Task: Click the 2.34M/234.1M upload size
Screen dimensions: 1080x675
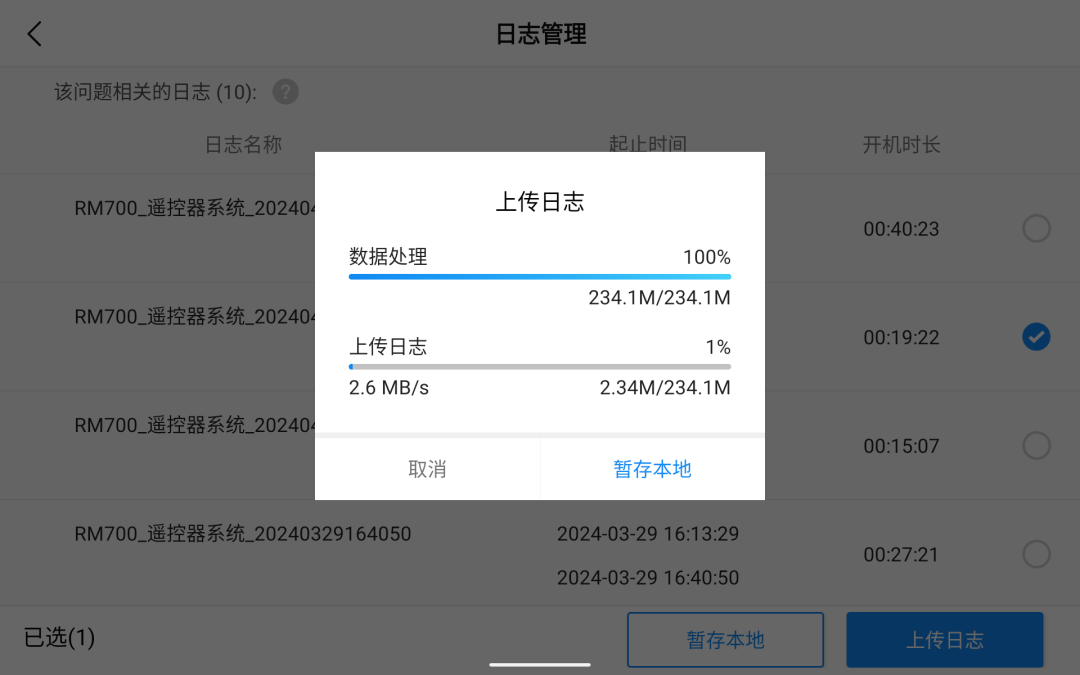Action: click(x=665, y=388)
